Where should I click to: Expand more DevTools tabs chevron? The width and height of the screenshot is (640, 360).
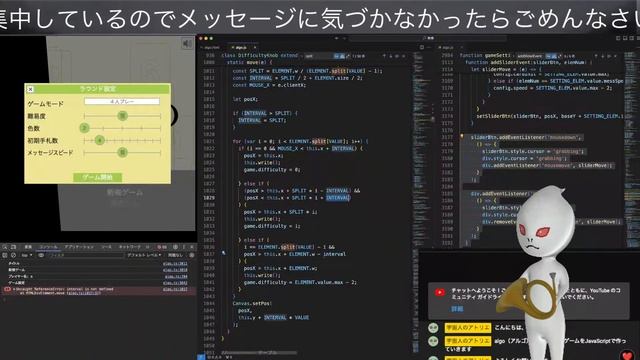[x=147, y=247]
